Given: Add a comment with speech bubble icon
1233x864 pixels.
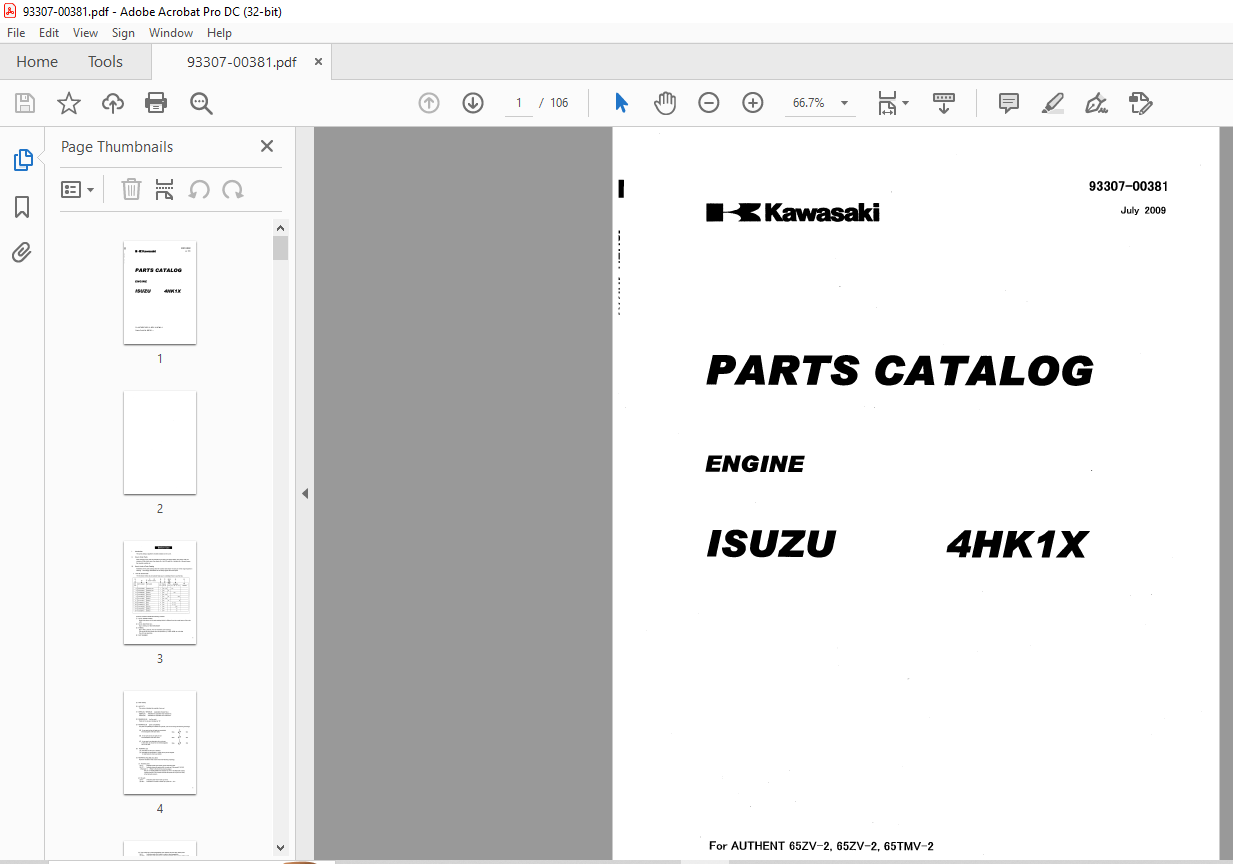Looking at the screenshot, I should tap(1009, 103).
